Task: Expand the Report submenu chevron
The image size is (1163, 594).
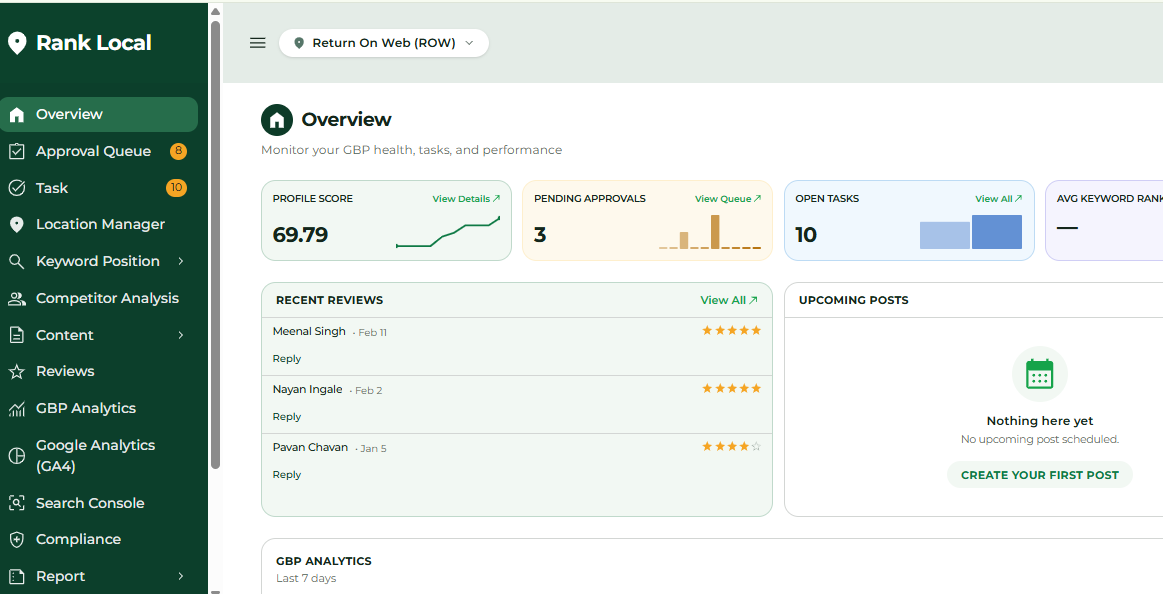Action: 181,576
